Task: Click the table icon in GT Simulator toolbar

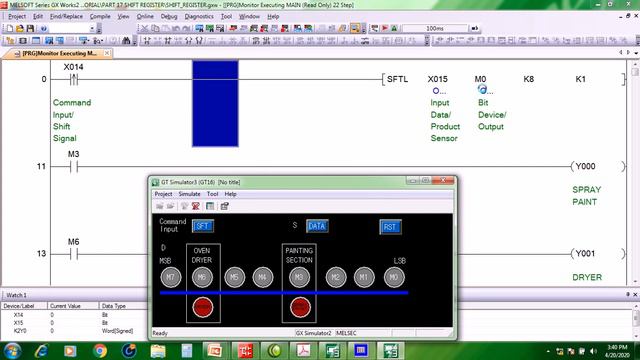Action: point(210,206)
